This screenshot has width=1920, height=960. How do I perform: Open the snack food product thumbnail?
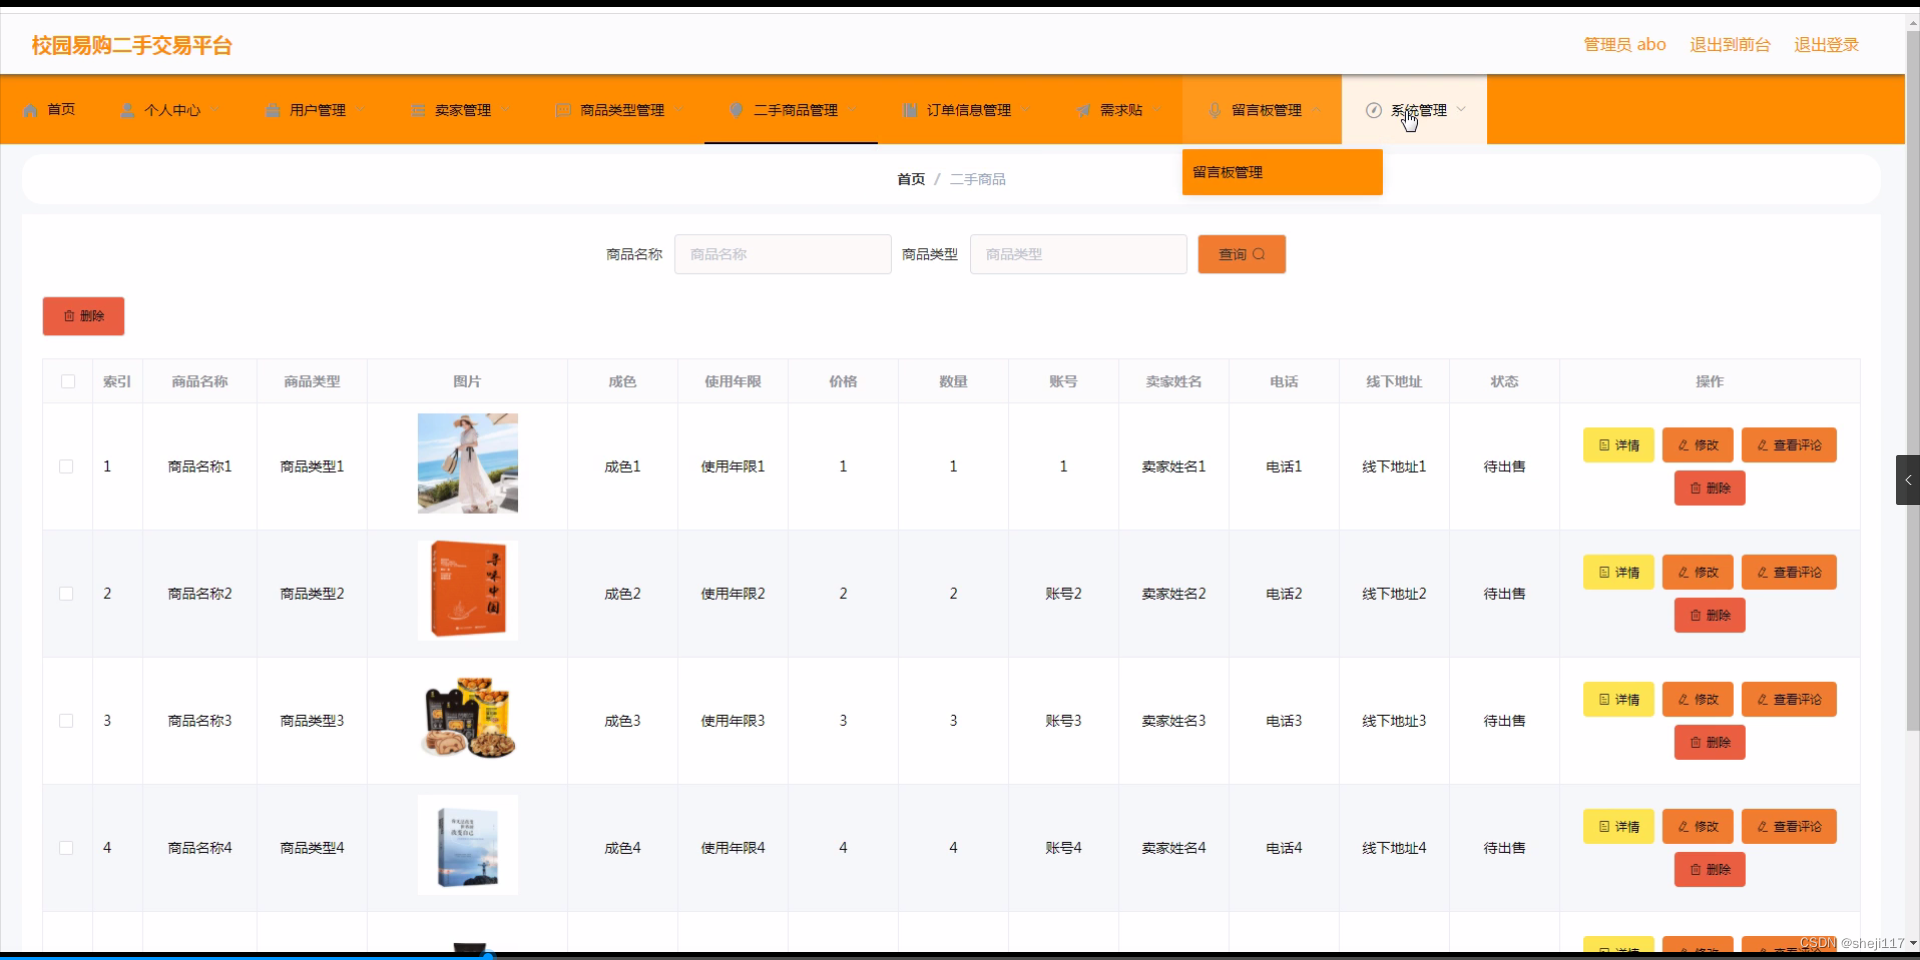(468, 718)
